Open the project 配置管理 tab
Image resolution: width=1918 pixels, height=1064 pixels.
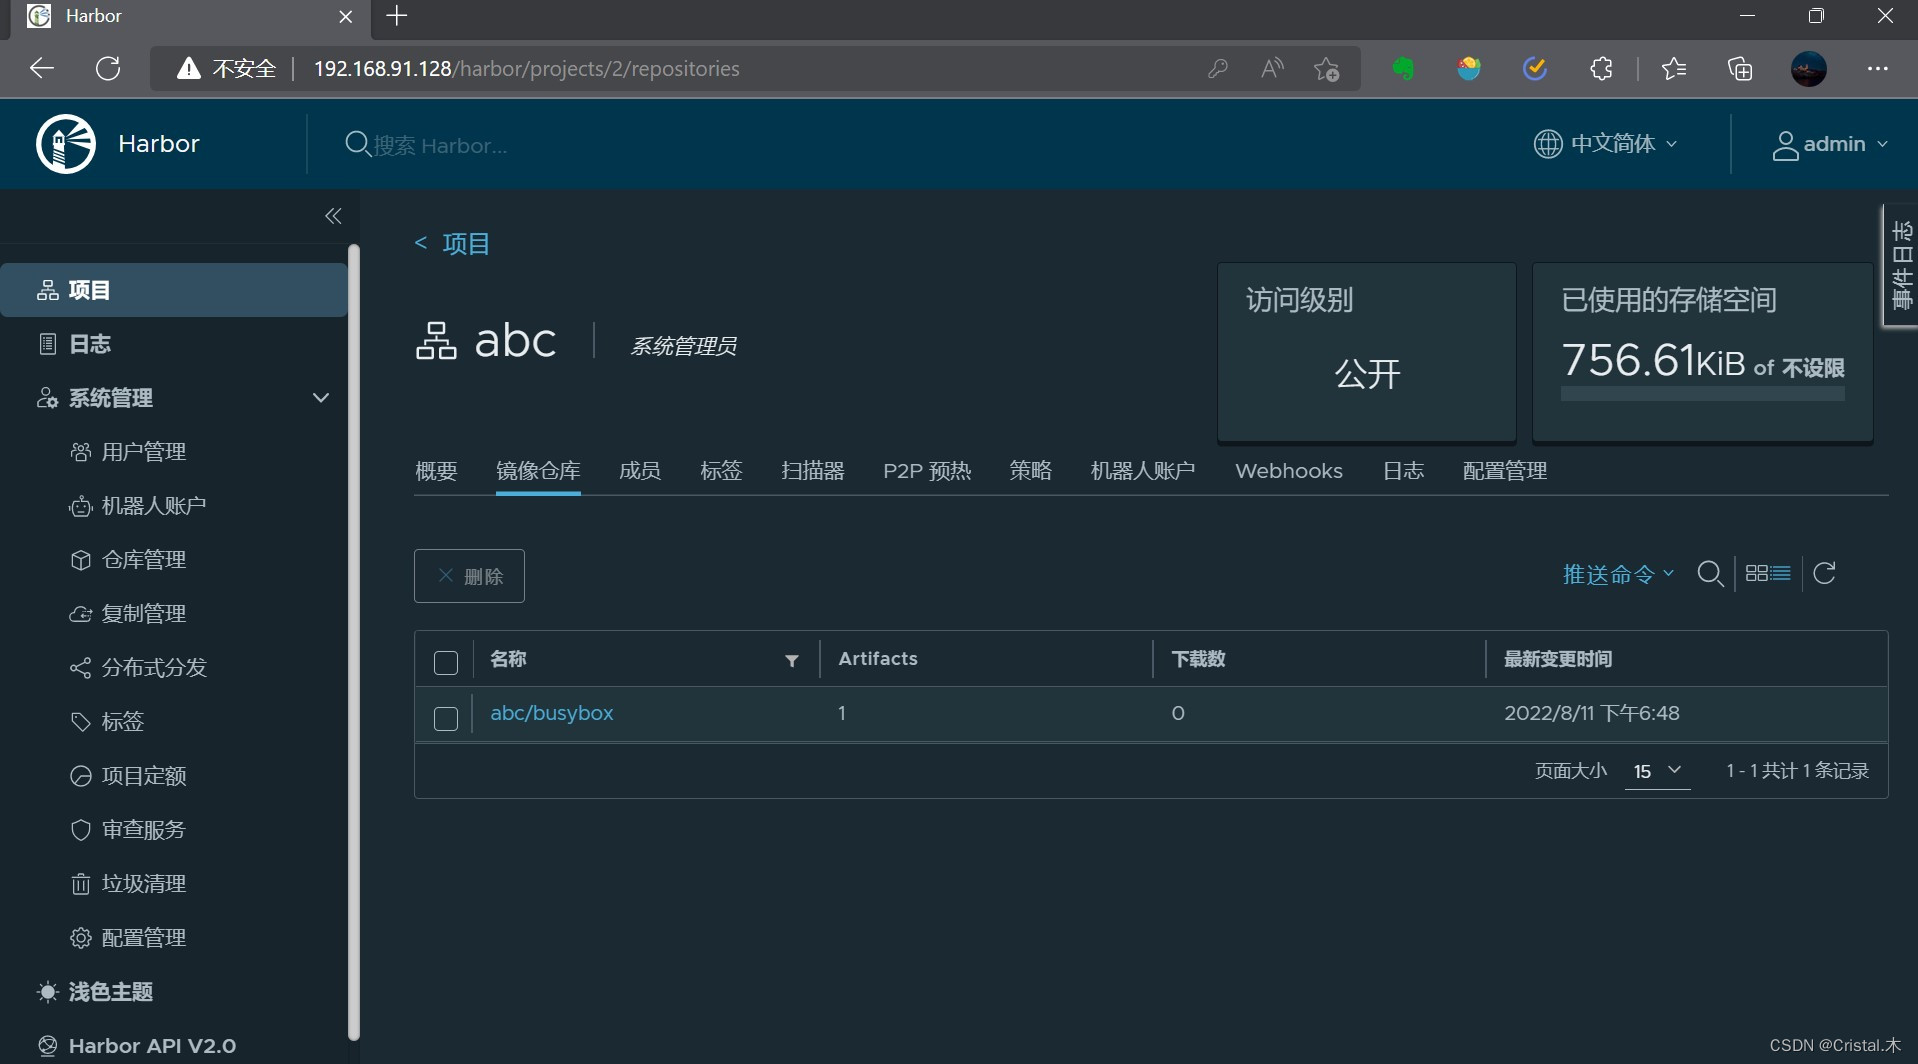tap(1505, 471)
